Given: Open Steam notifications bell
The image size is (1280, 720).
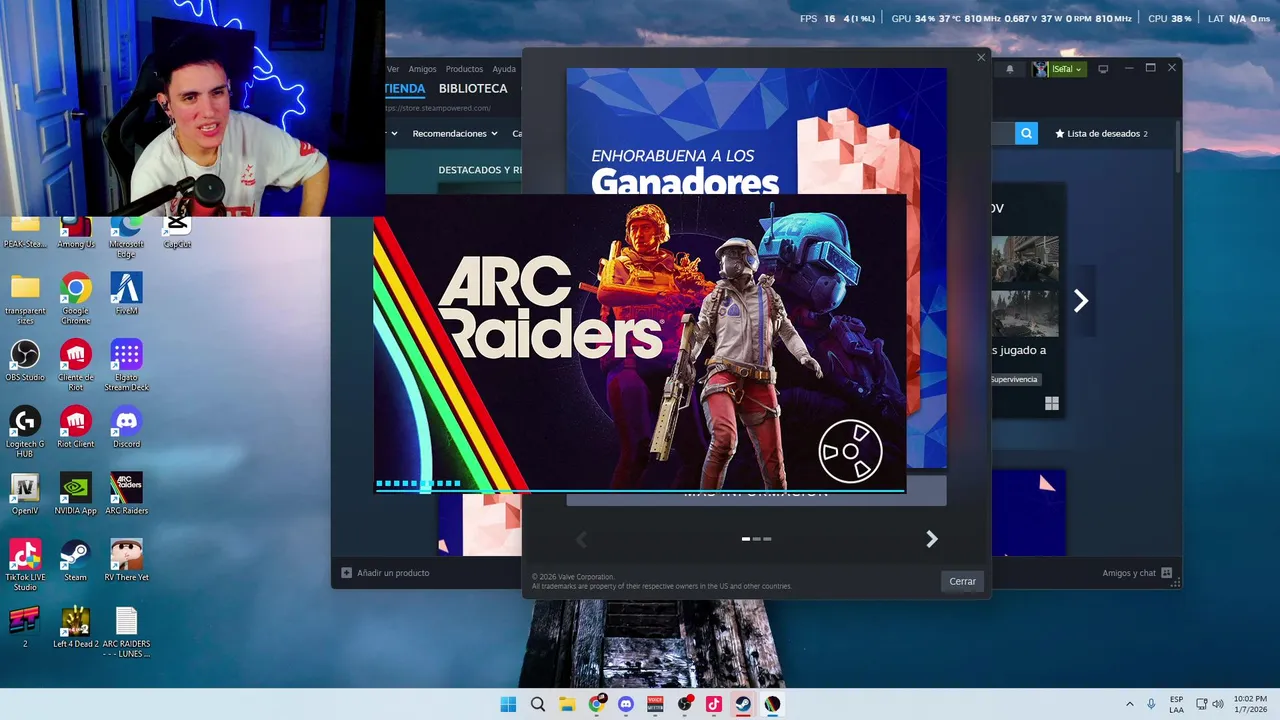Looking at the screenshot, I should point(1010,69).
